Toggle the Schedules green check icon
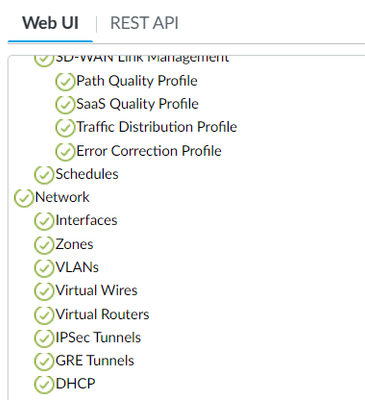 [44, 175]
